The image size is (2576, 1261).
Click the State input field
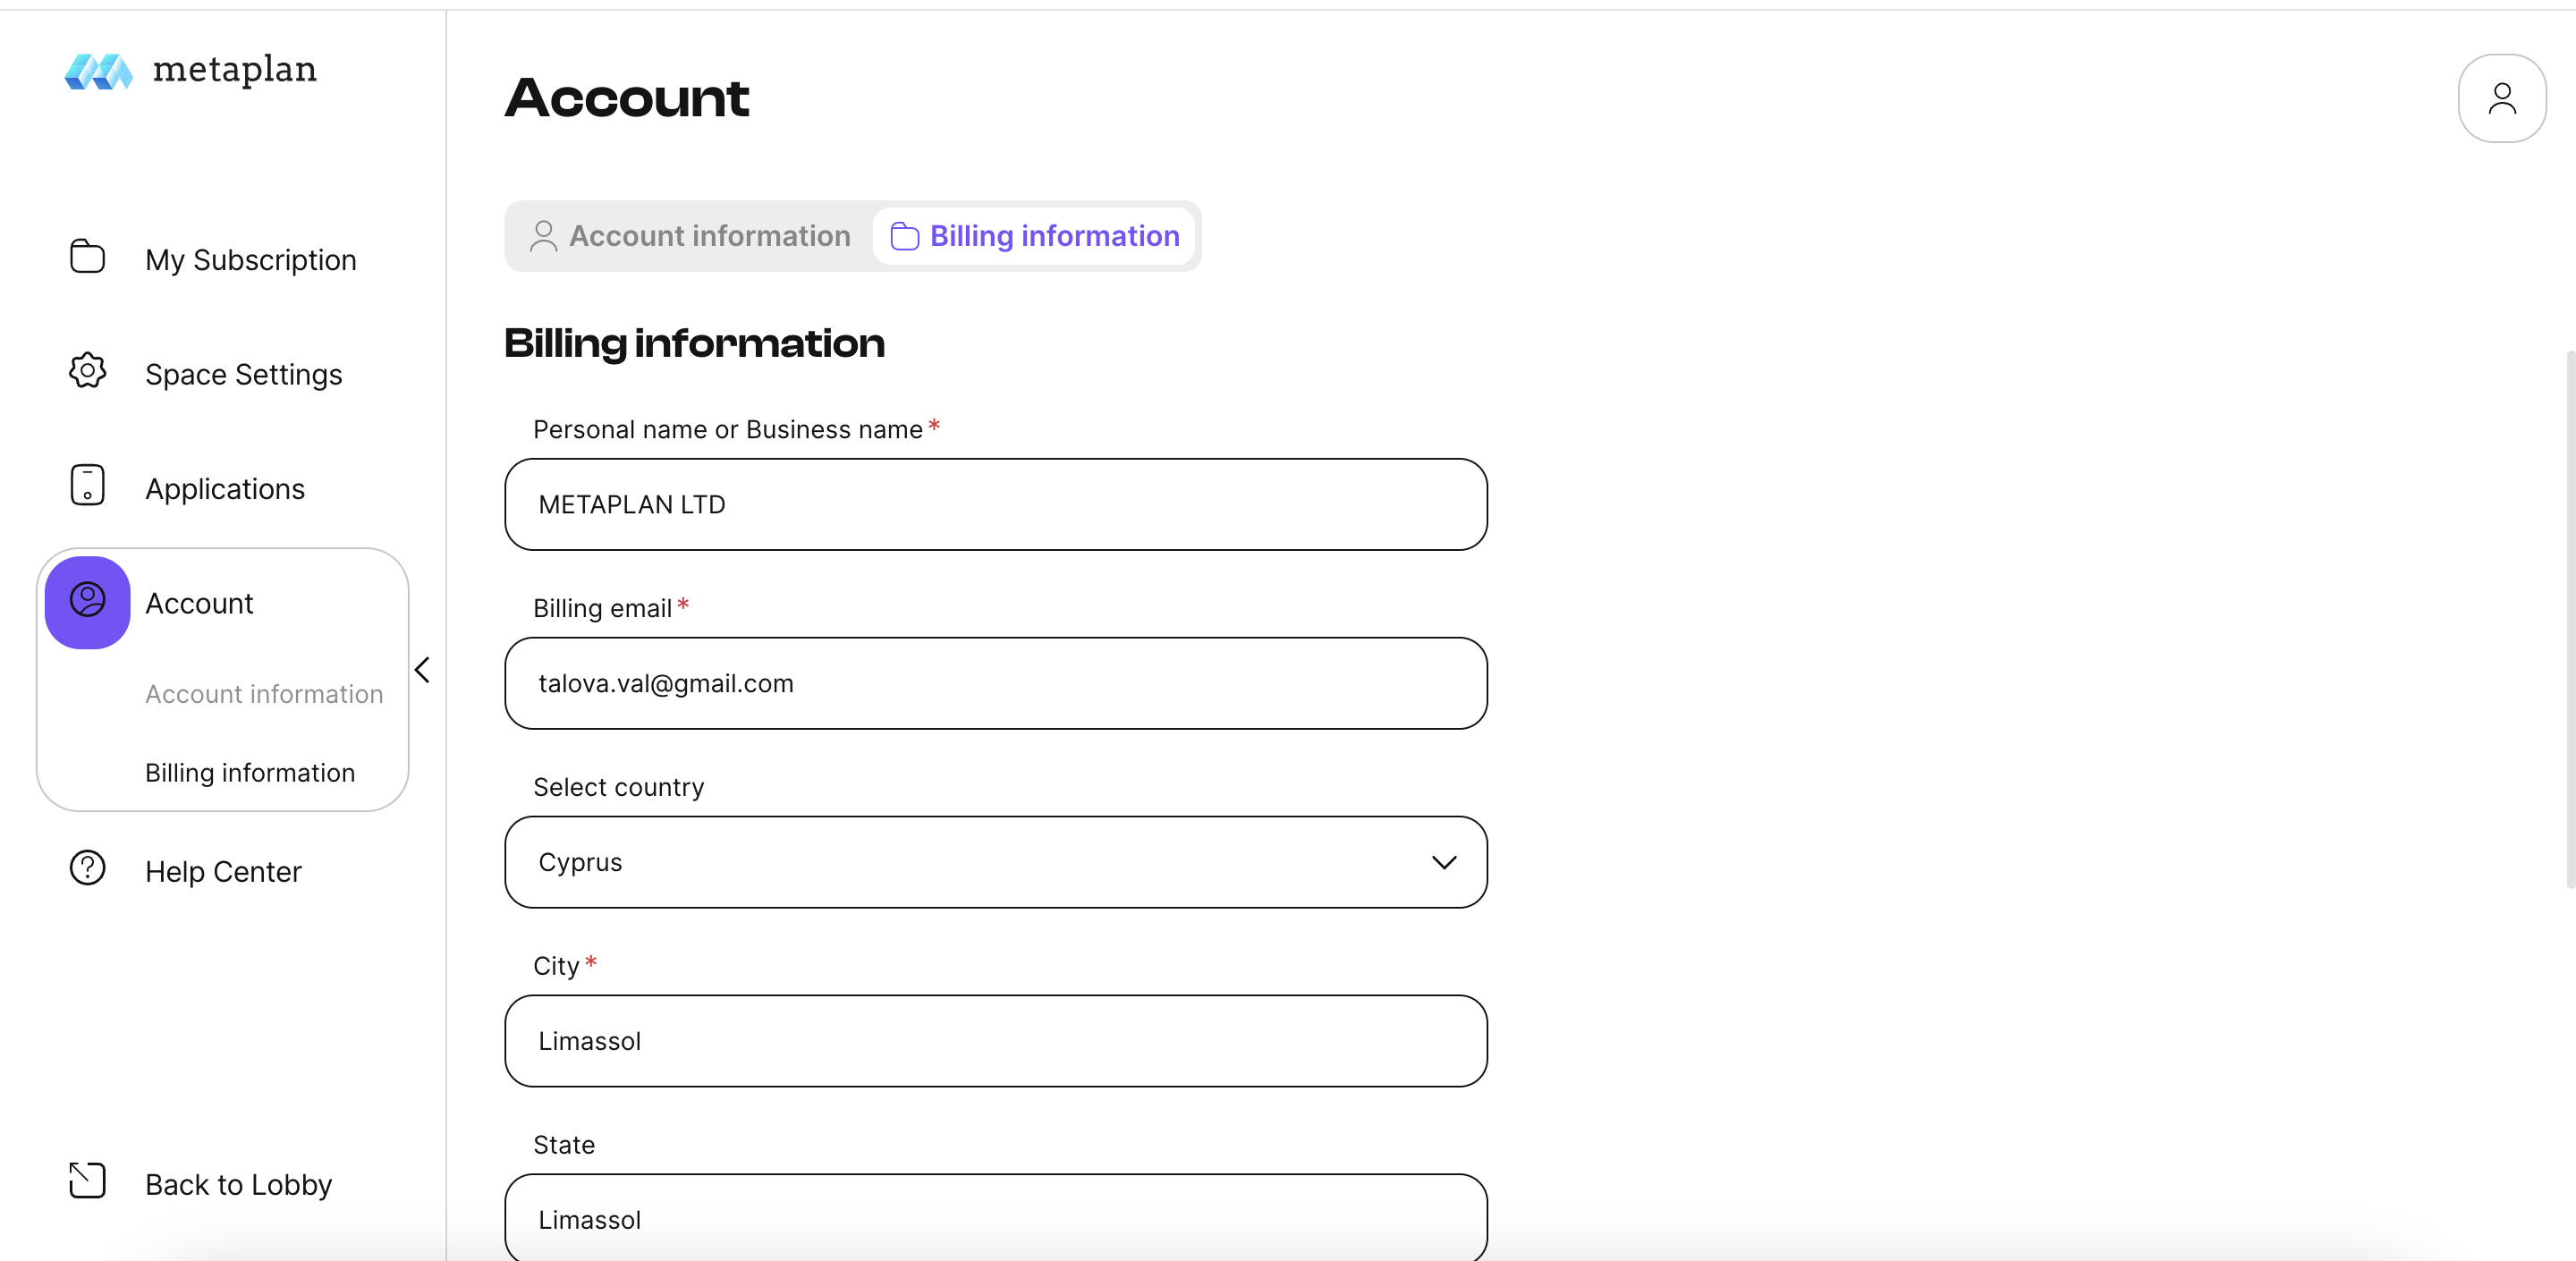[x=995, y=1219]
